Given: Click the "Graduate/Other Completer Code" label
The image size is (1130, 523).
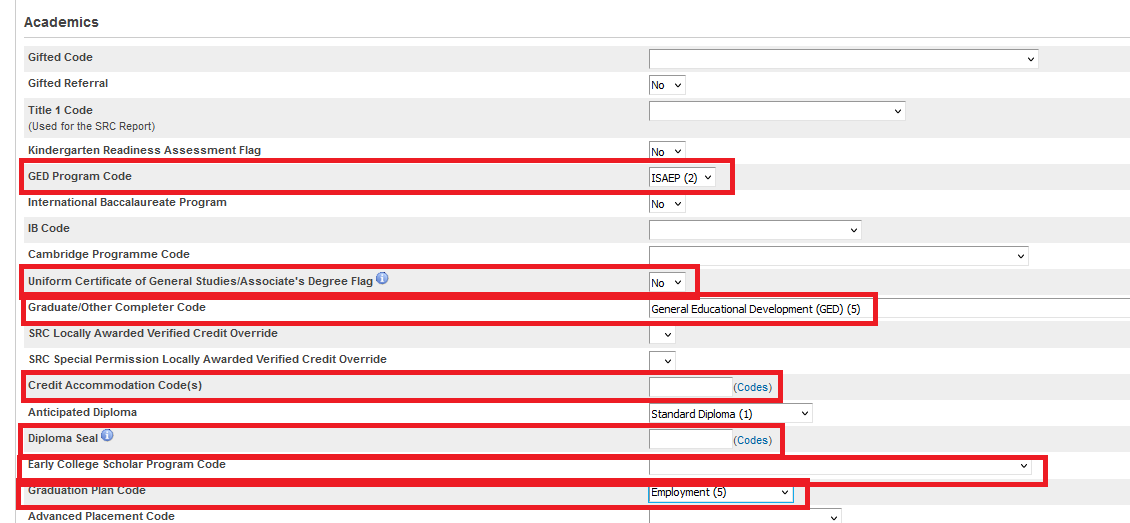Looking at the screenshot, I should [117, 307].
